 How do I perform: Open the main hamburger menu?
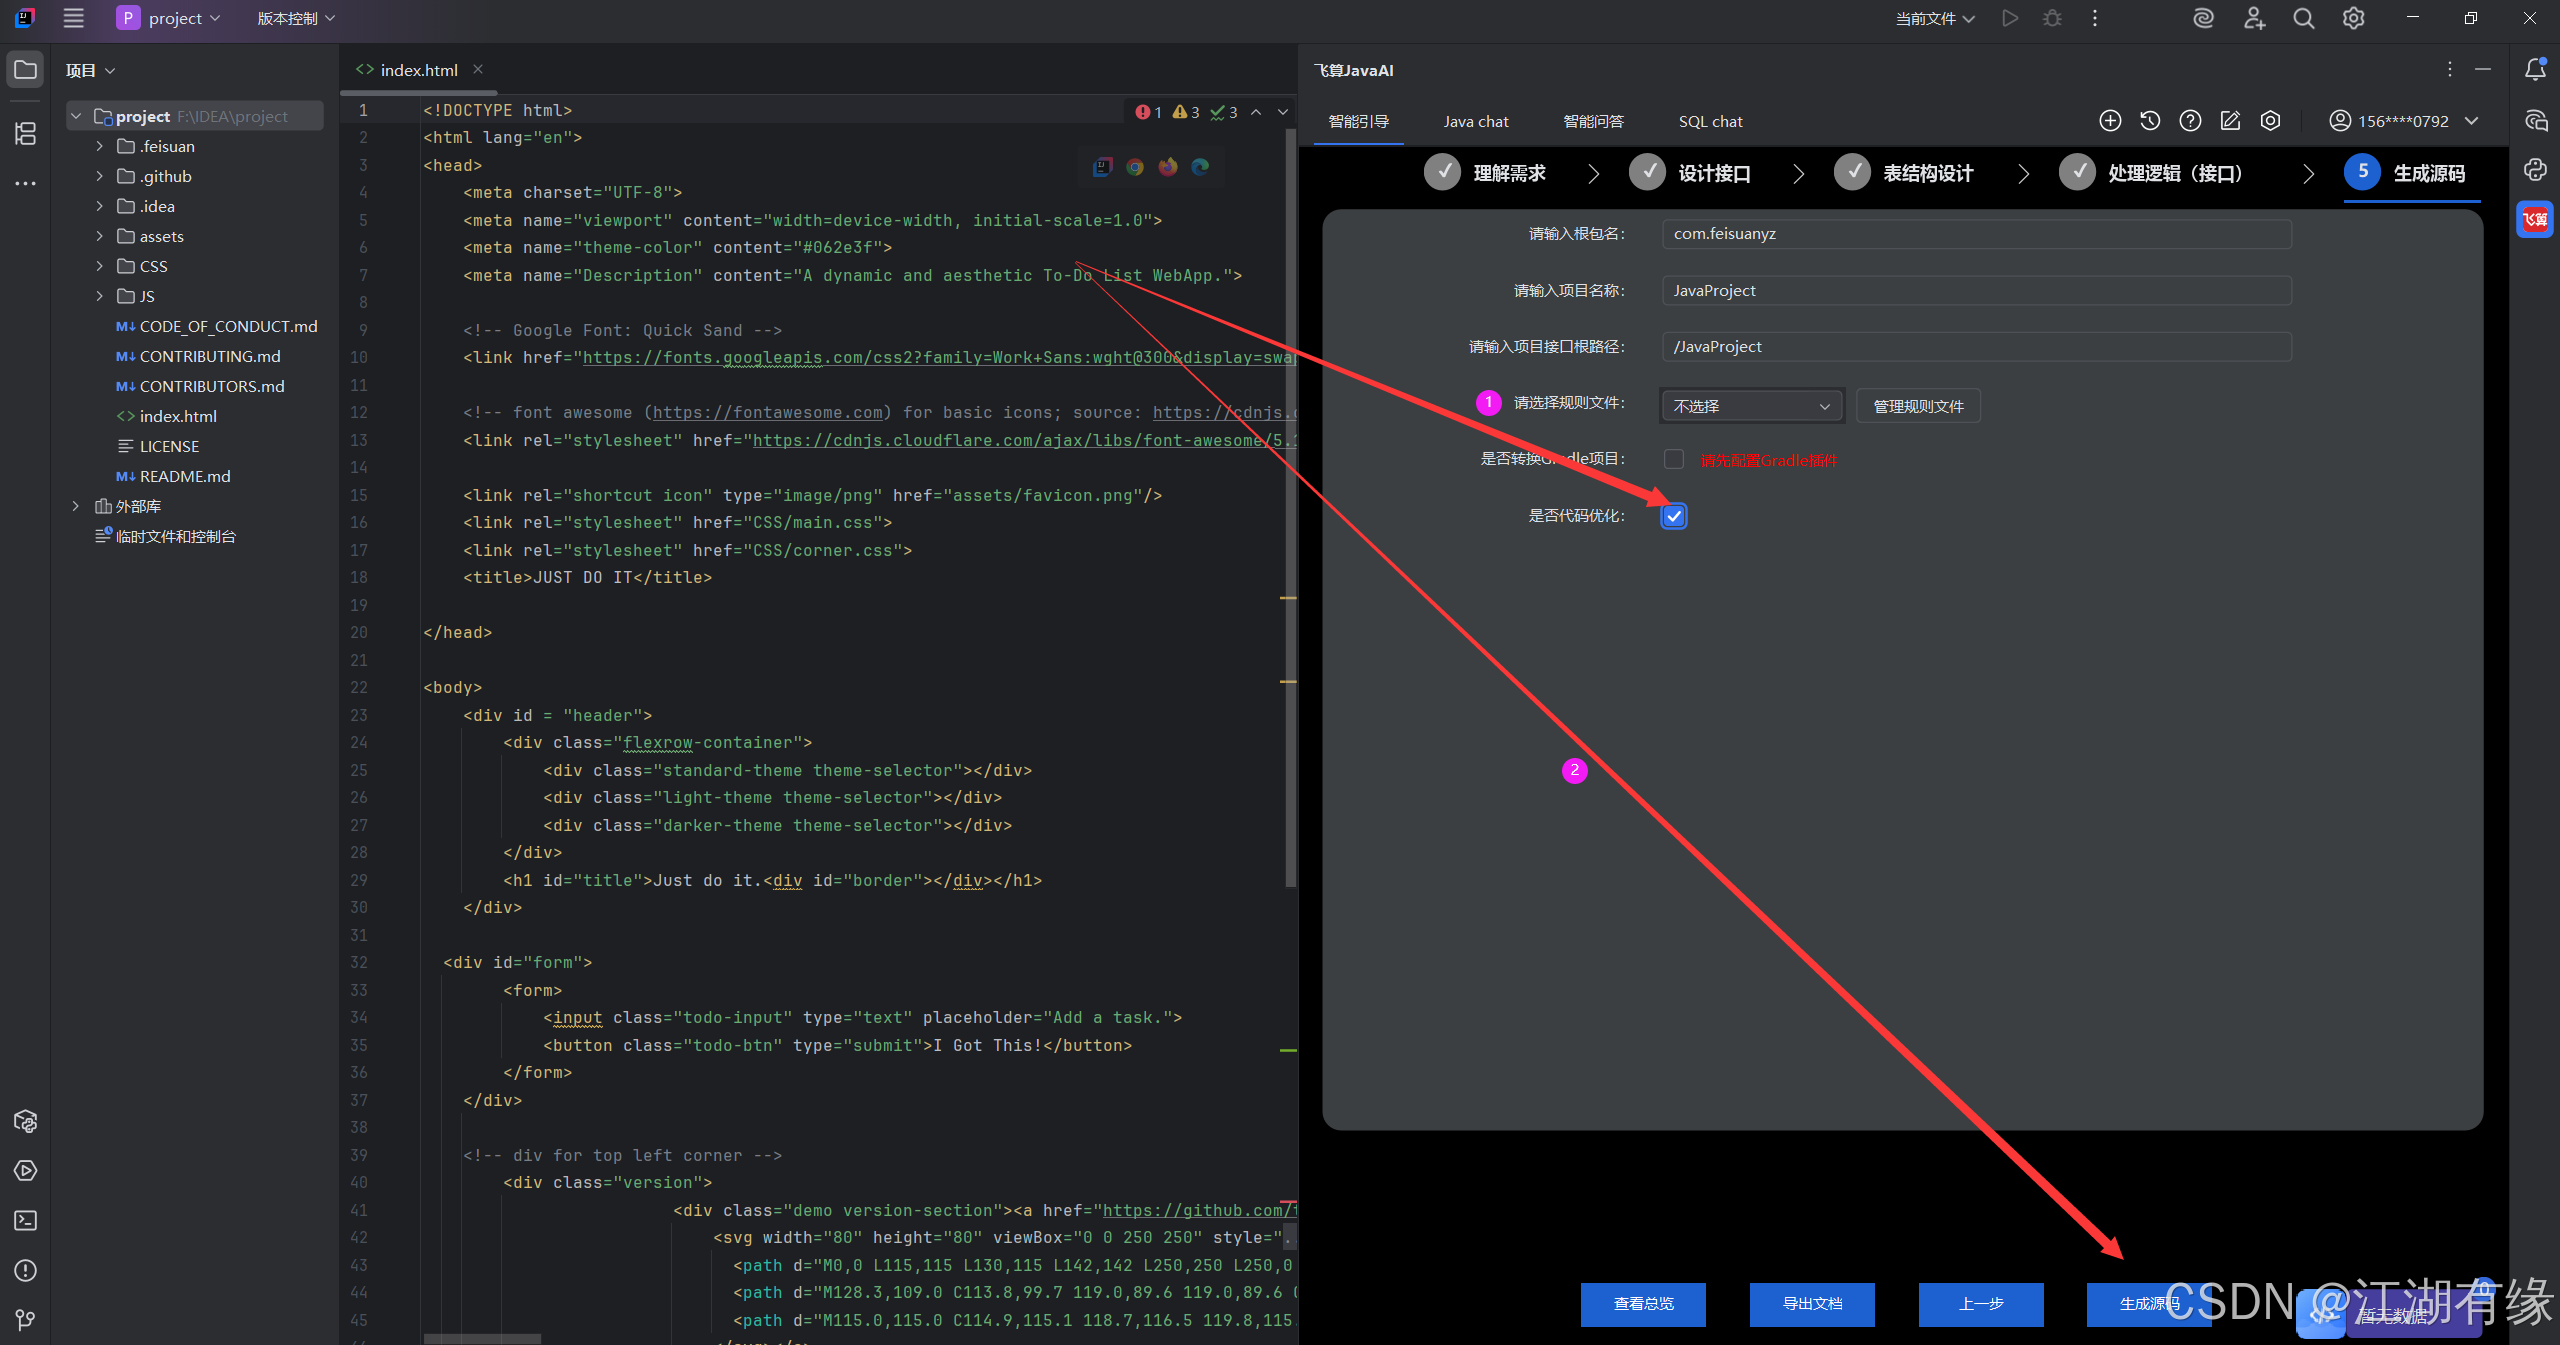(x=73, y=18)
